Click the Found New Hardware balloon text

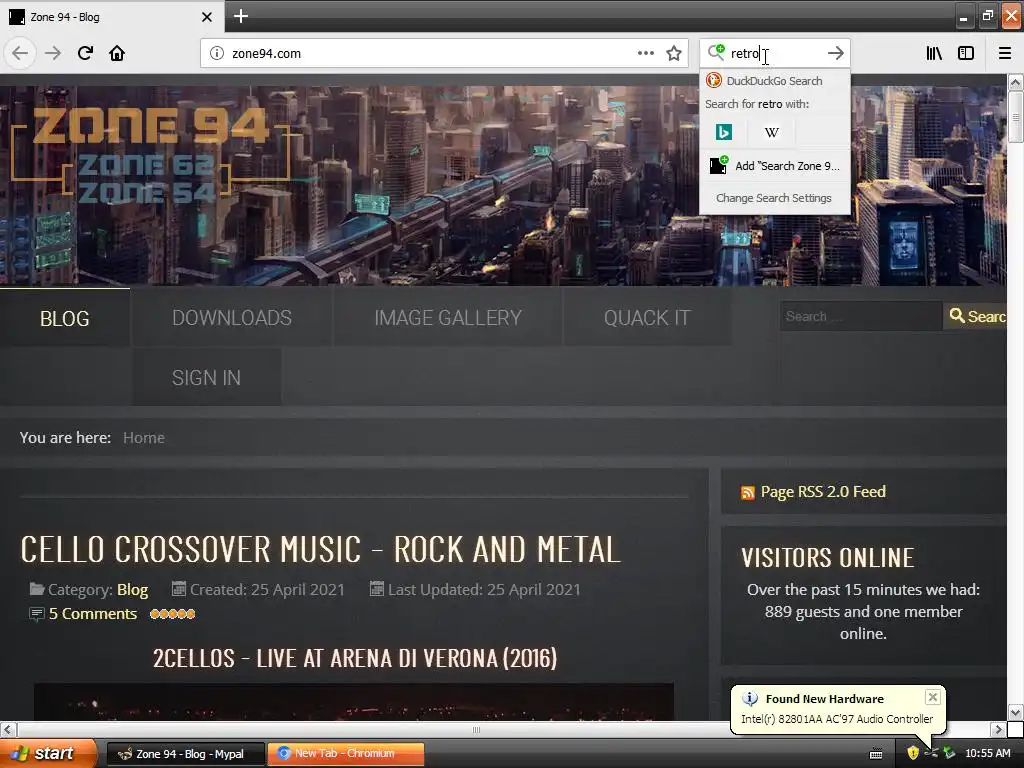pyautogui.click(x=837, y=718)
